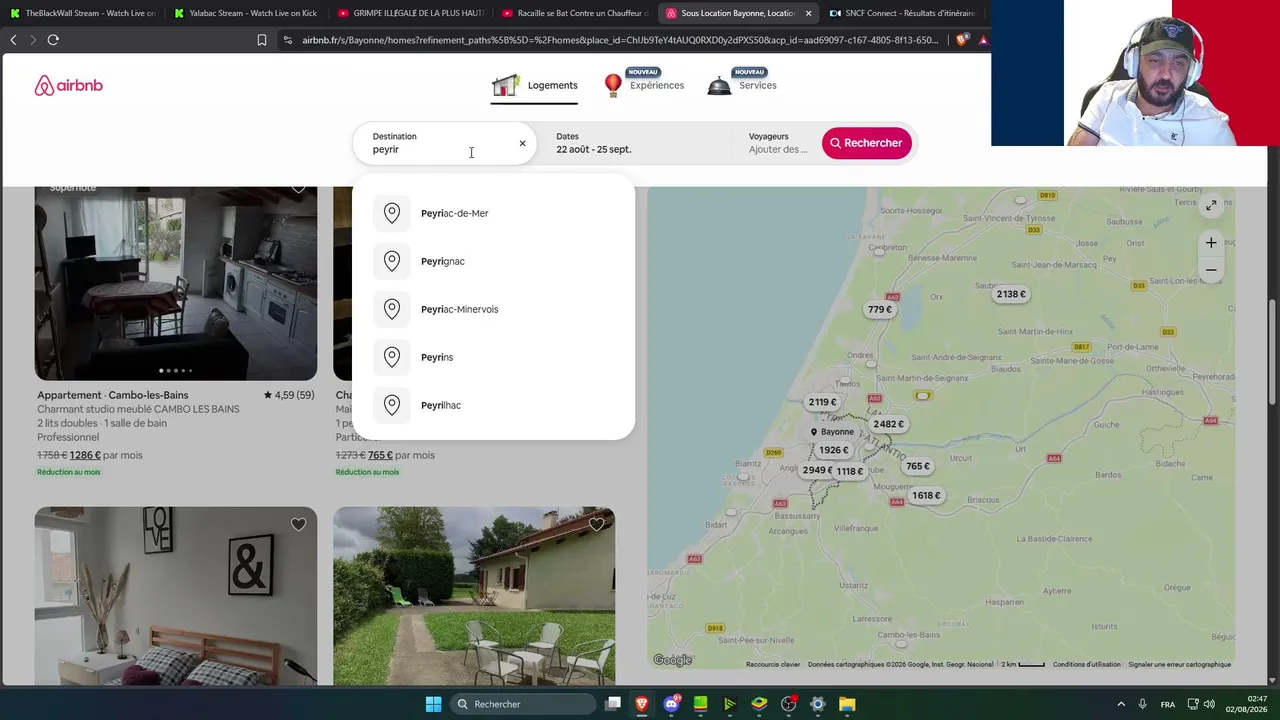1280x720 pixels.
Task: Select the 2482 € map price marker
Action: [888, 424]
